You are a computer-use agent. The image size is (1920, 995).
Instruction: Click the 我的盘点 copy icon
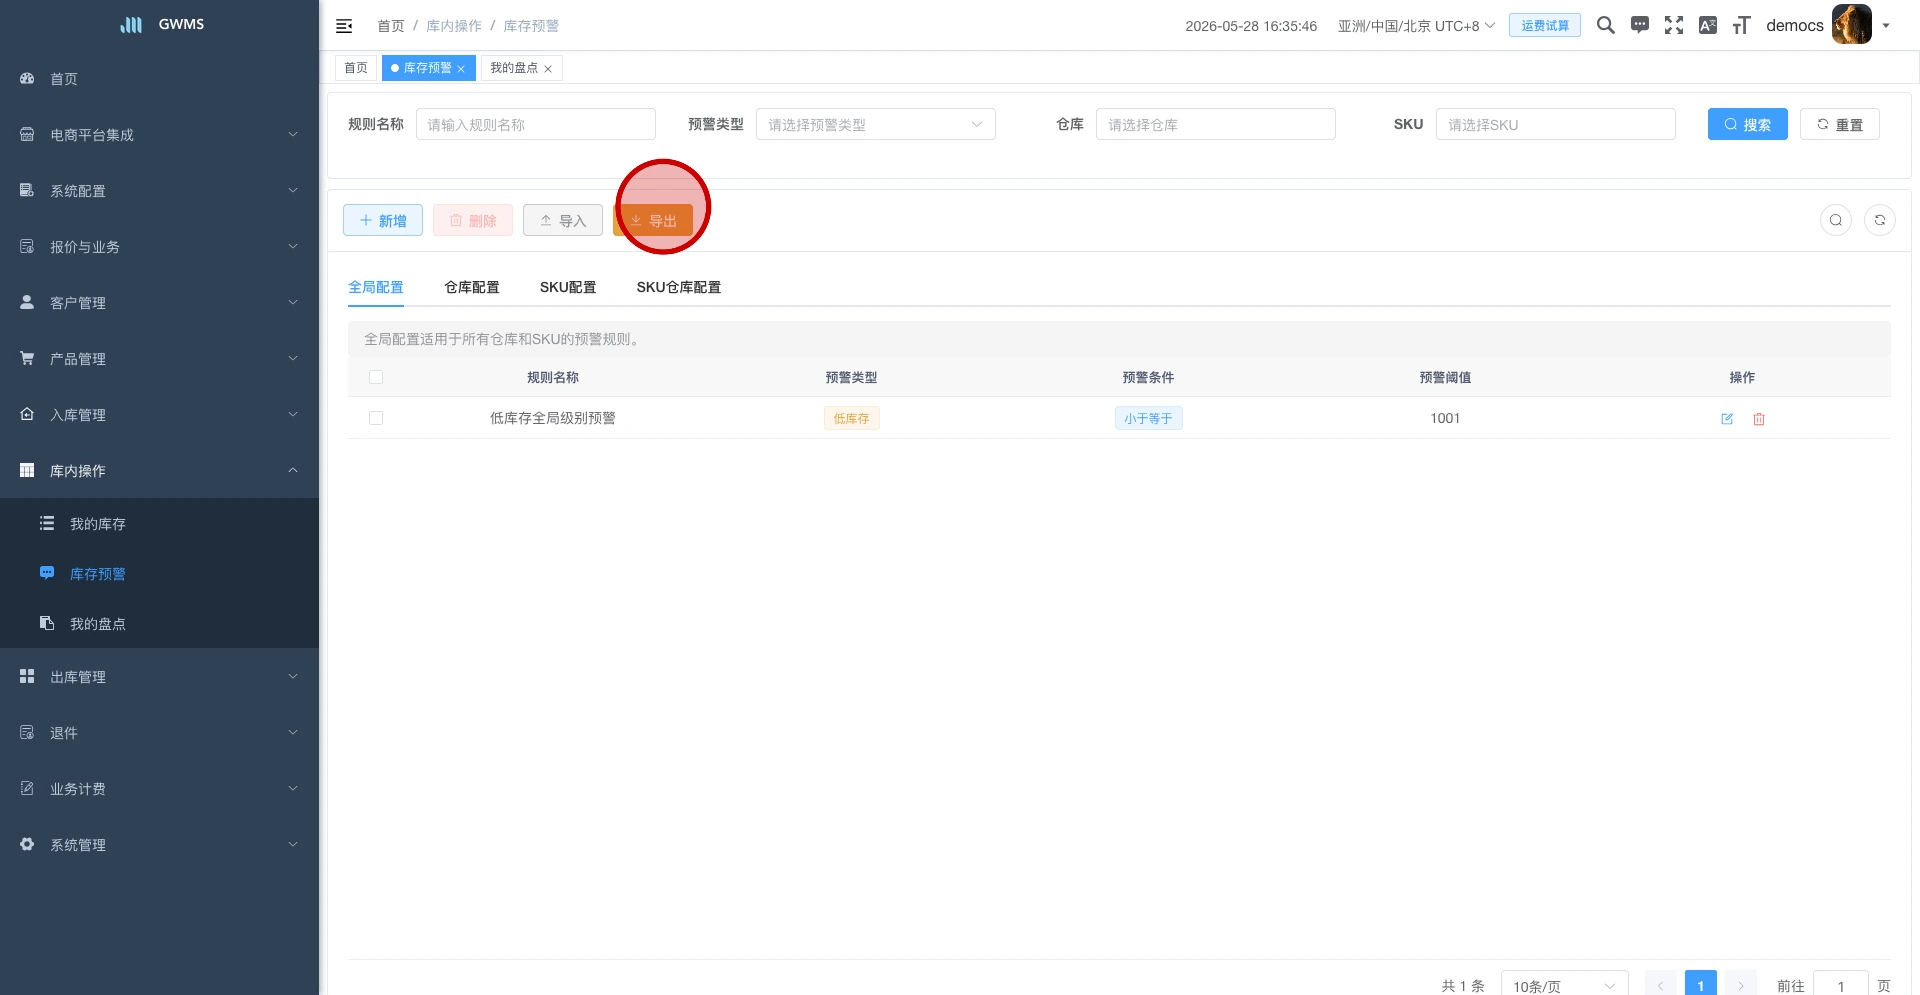[47, 623]
